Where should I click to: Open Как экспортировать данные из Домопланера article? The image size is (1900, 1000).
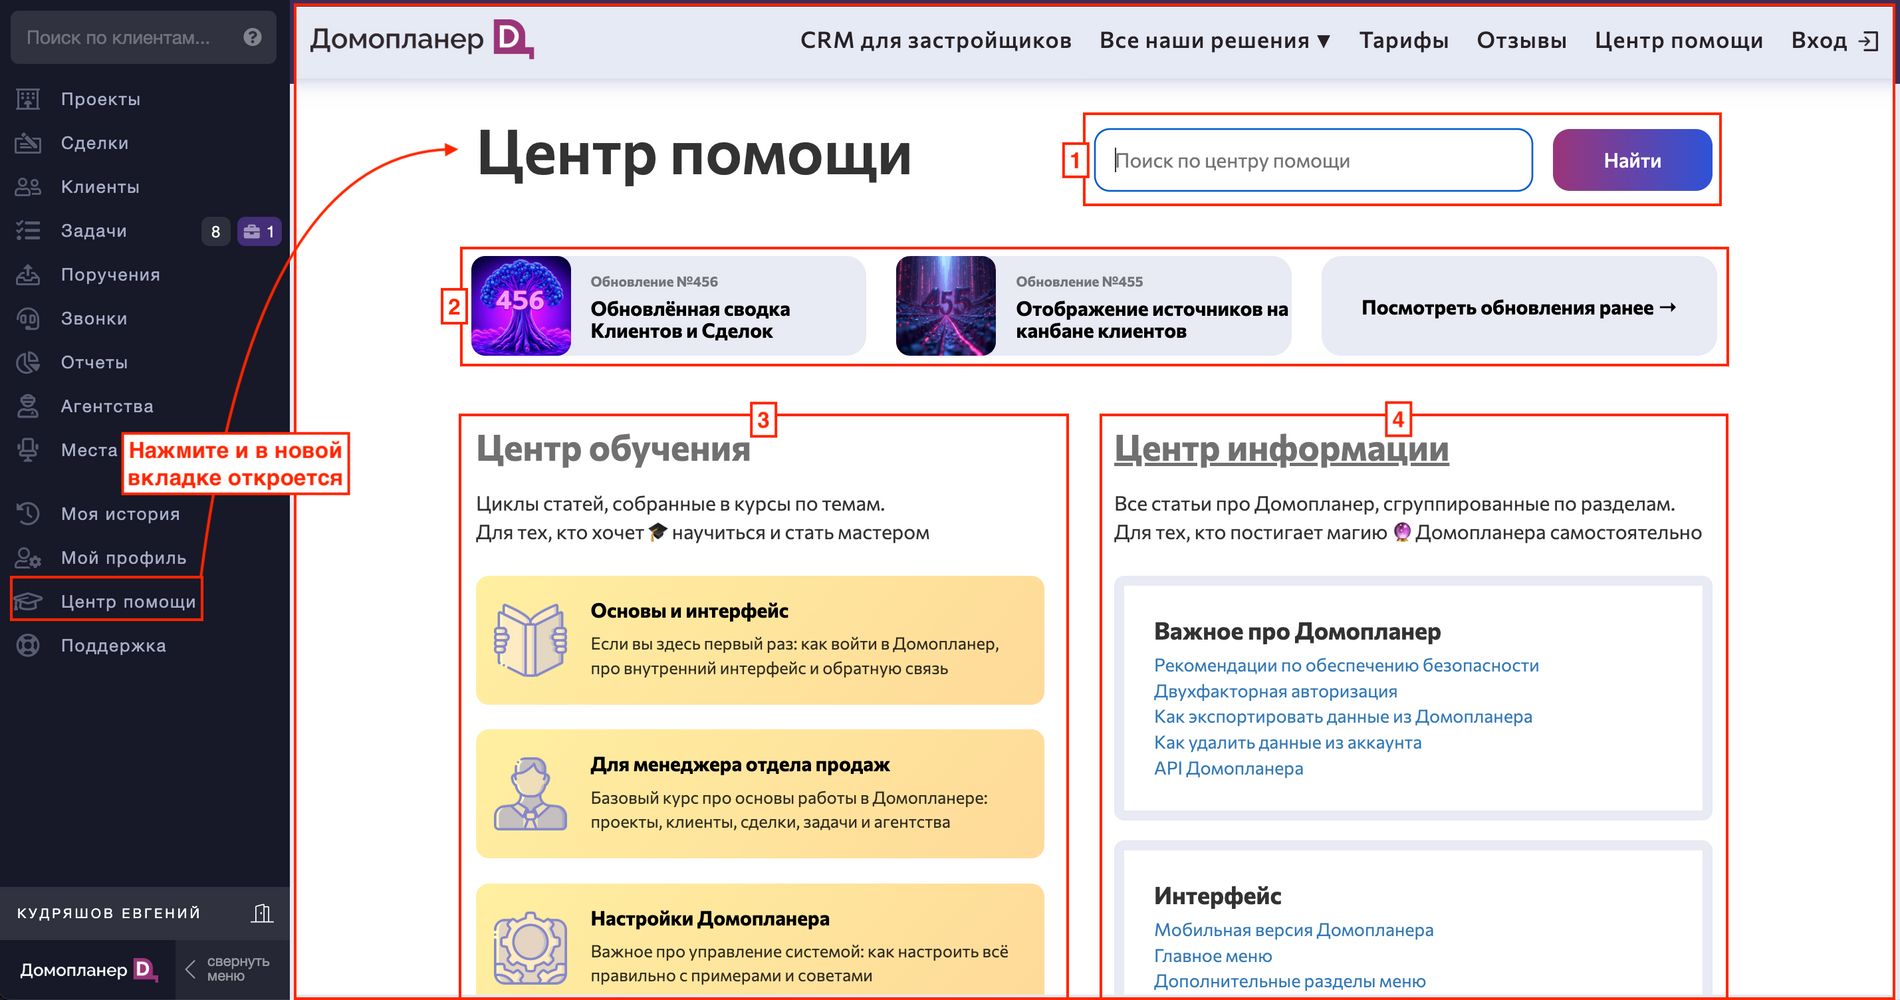(1343, 717)
